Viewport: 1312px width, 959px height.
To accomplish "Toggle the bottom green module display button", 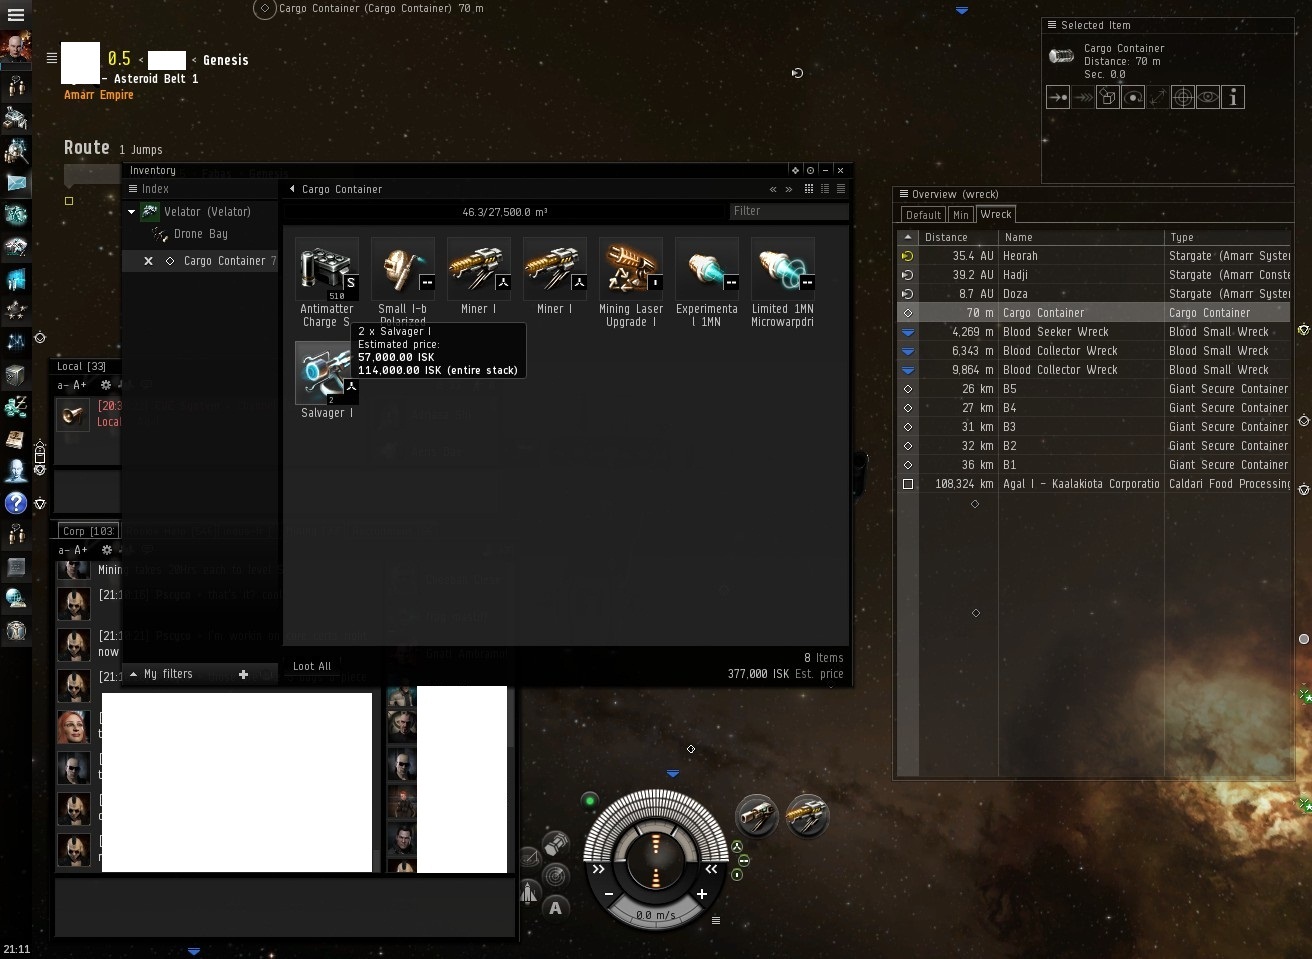I will 738,875.
